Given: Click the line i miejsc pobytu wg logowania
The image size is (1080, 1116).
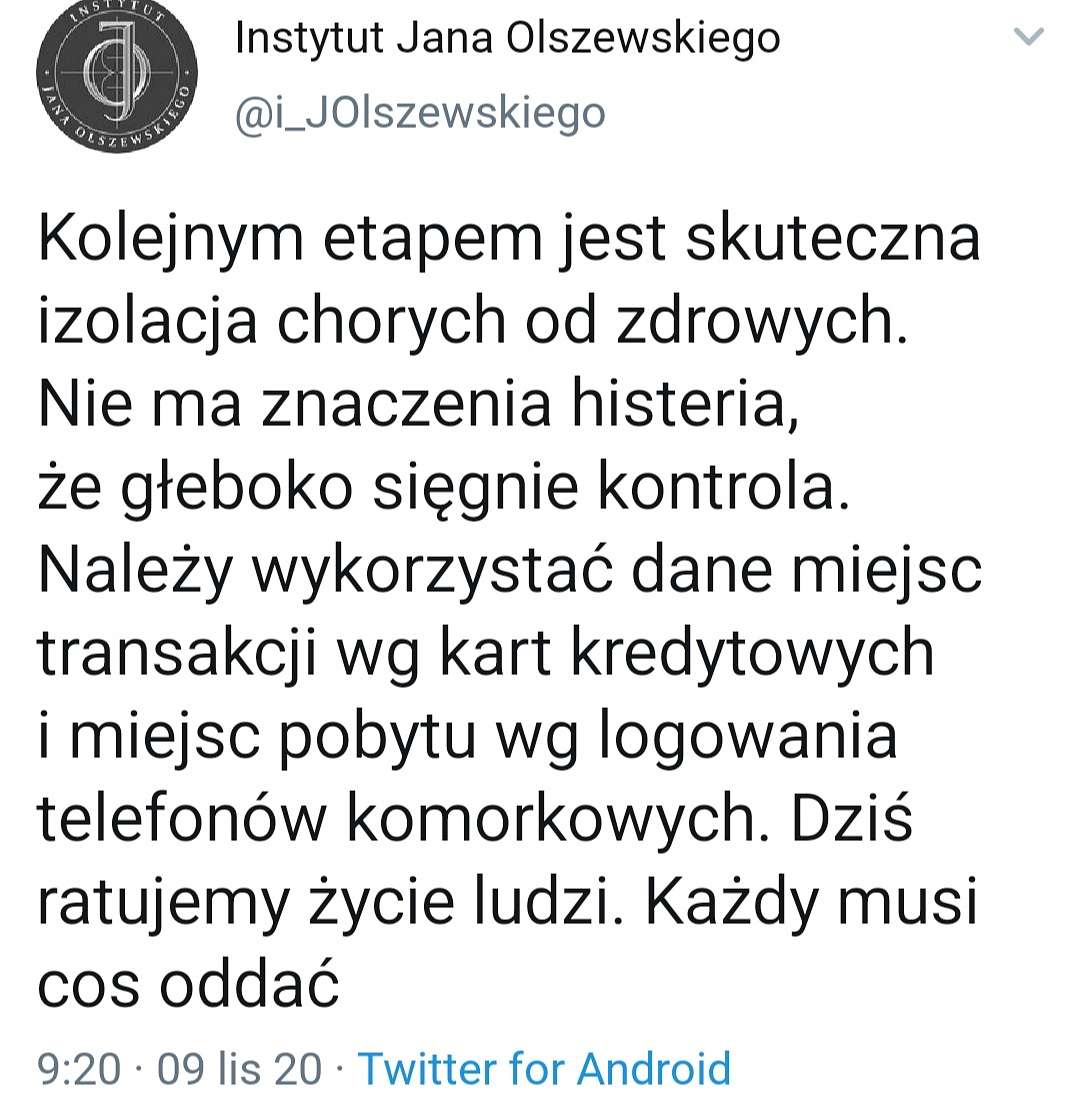Looking at the screenshot, I should pyautogui.click(x=467, y=737).
